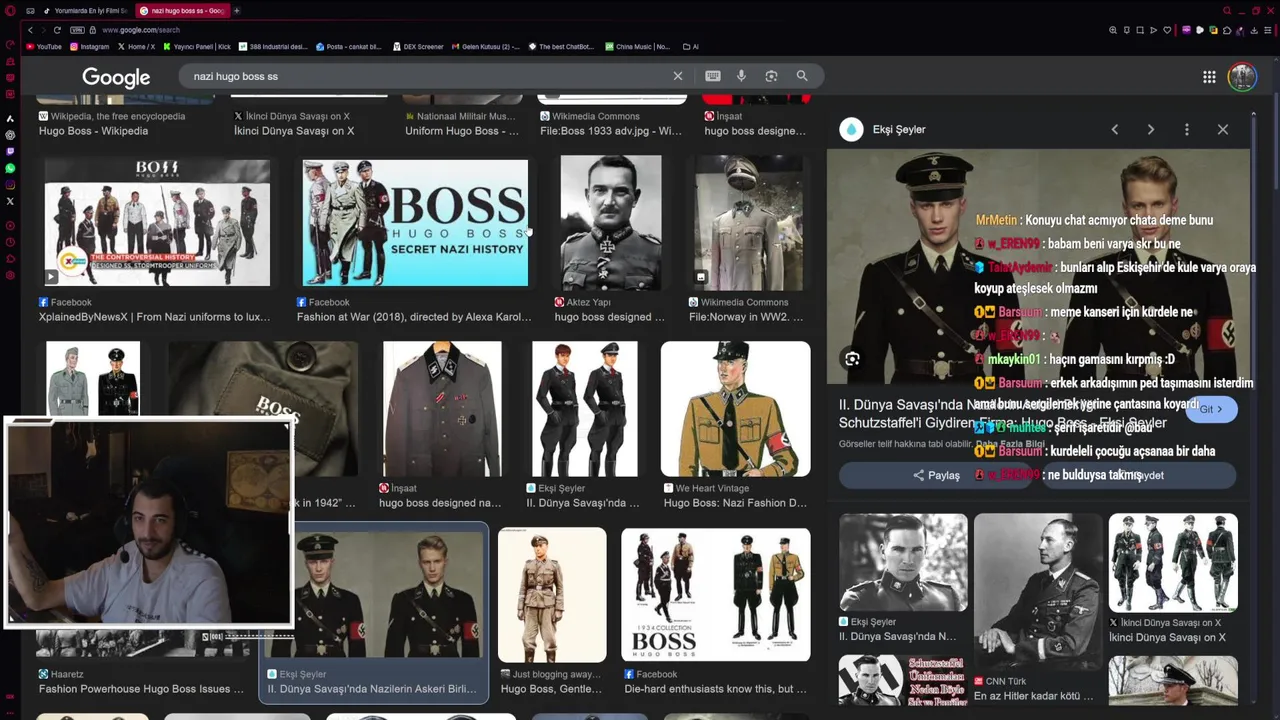Reload the page in browser toolbar
This screenshot has width=1280, height=720.
[x=57, y=30]
